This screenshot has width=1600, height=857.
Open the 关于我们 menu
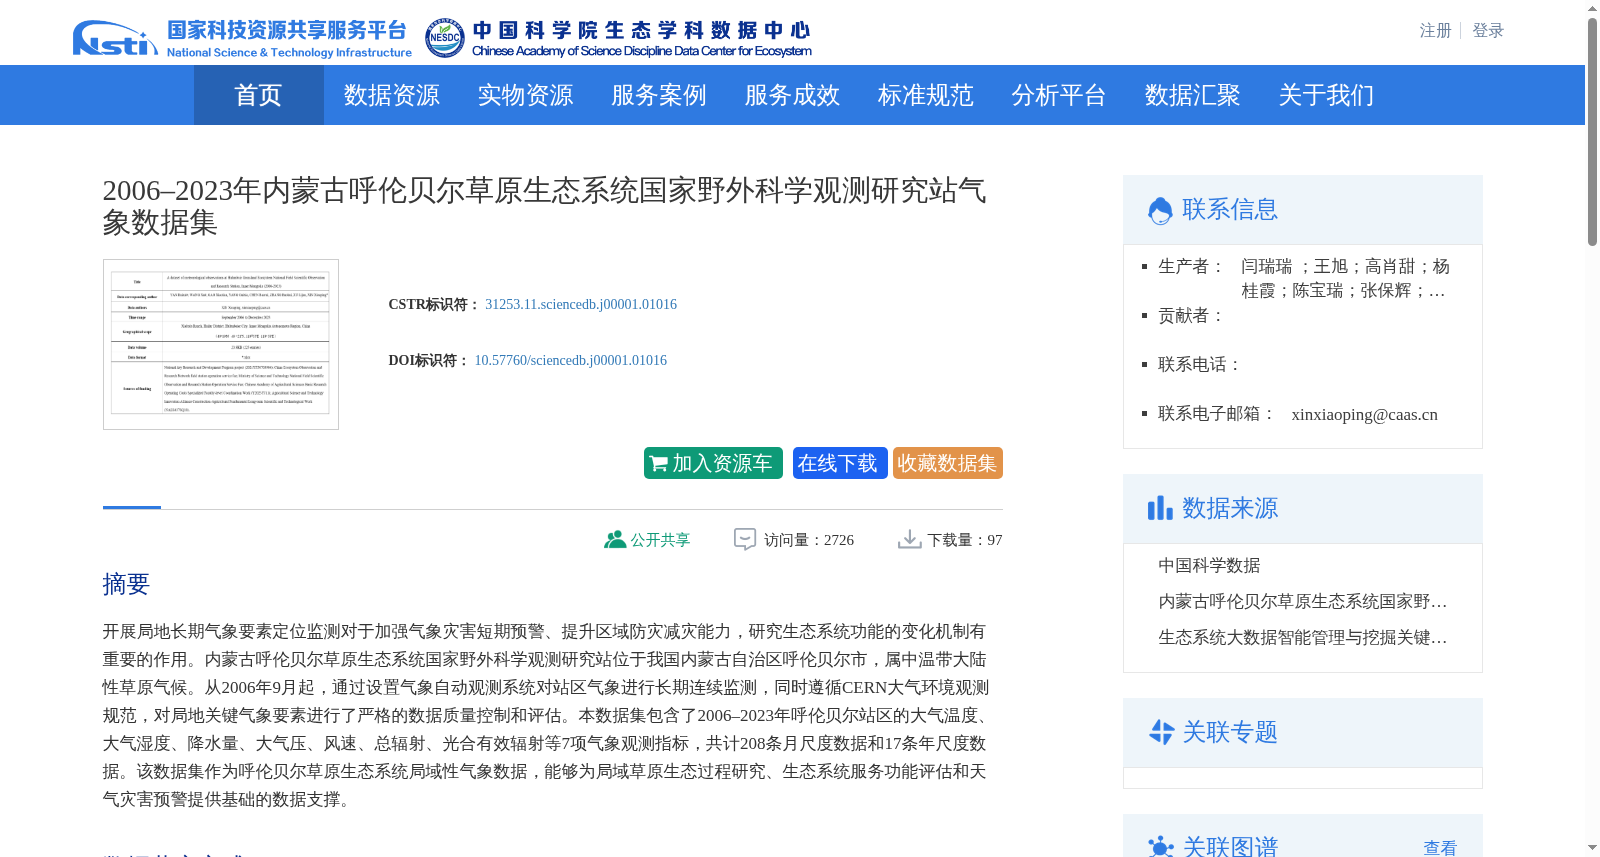[x=1326, y=95]
